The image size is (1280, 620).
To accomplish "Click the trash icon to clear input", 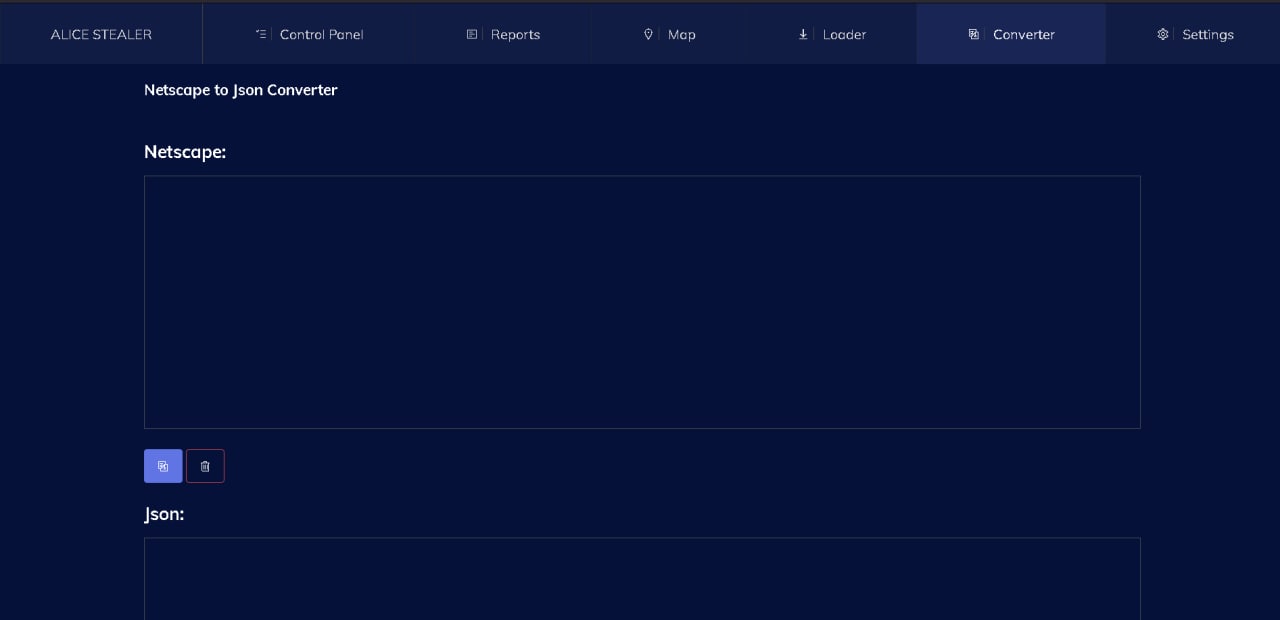I will click(205, 466).
